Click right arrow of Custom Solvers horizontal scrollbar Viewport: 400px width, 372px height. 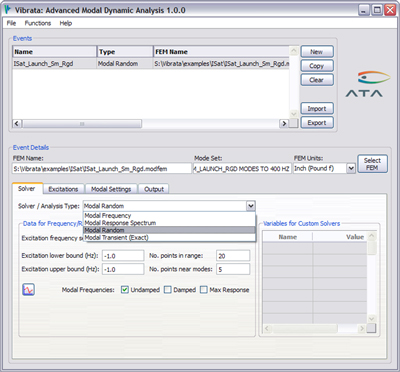click(x=362, y=328)
